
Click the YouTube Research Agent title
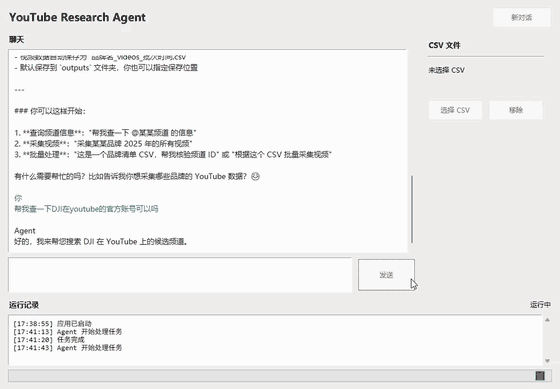pos(77,17)
